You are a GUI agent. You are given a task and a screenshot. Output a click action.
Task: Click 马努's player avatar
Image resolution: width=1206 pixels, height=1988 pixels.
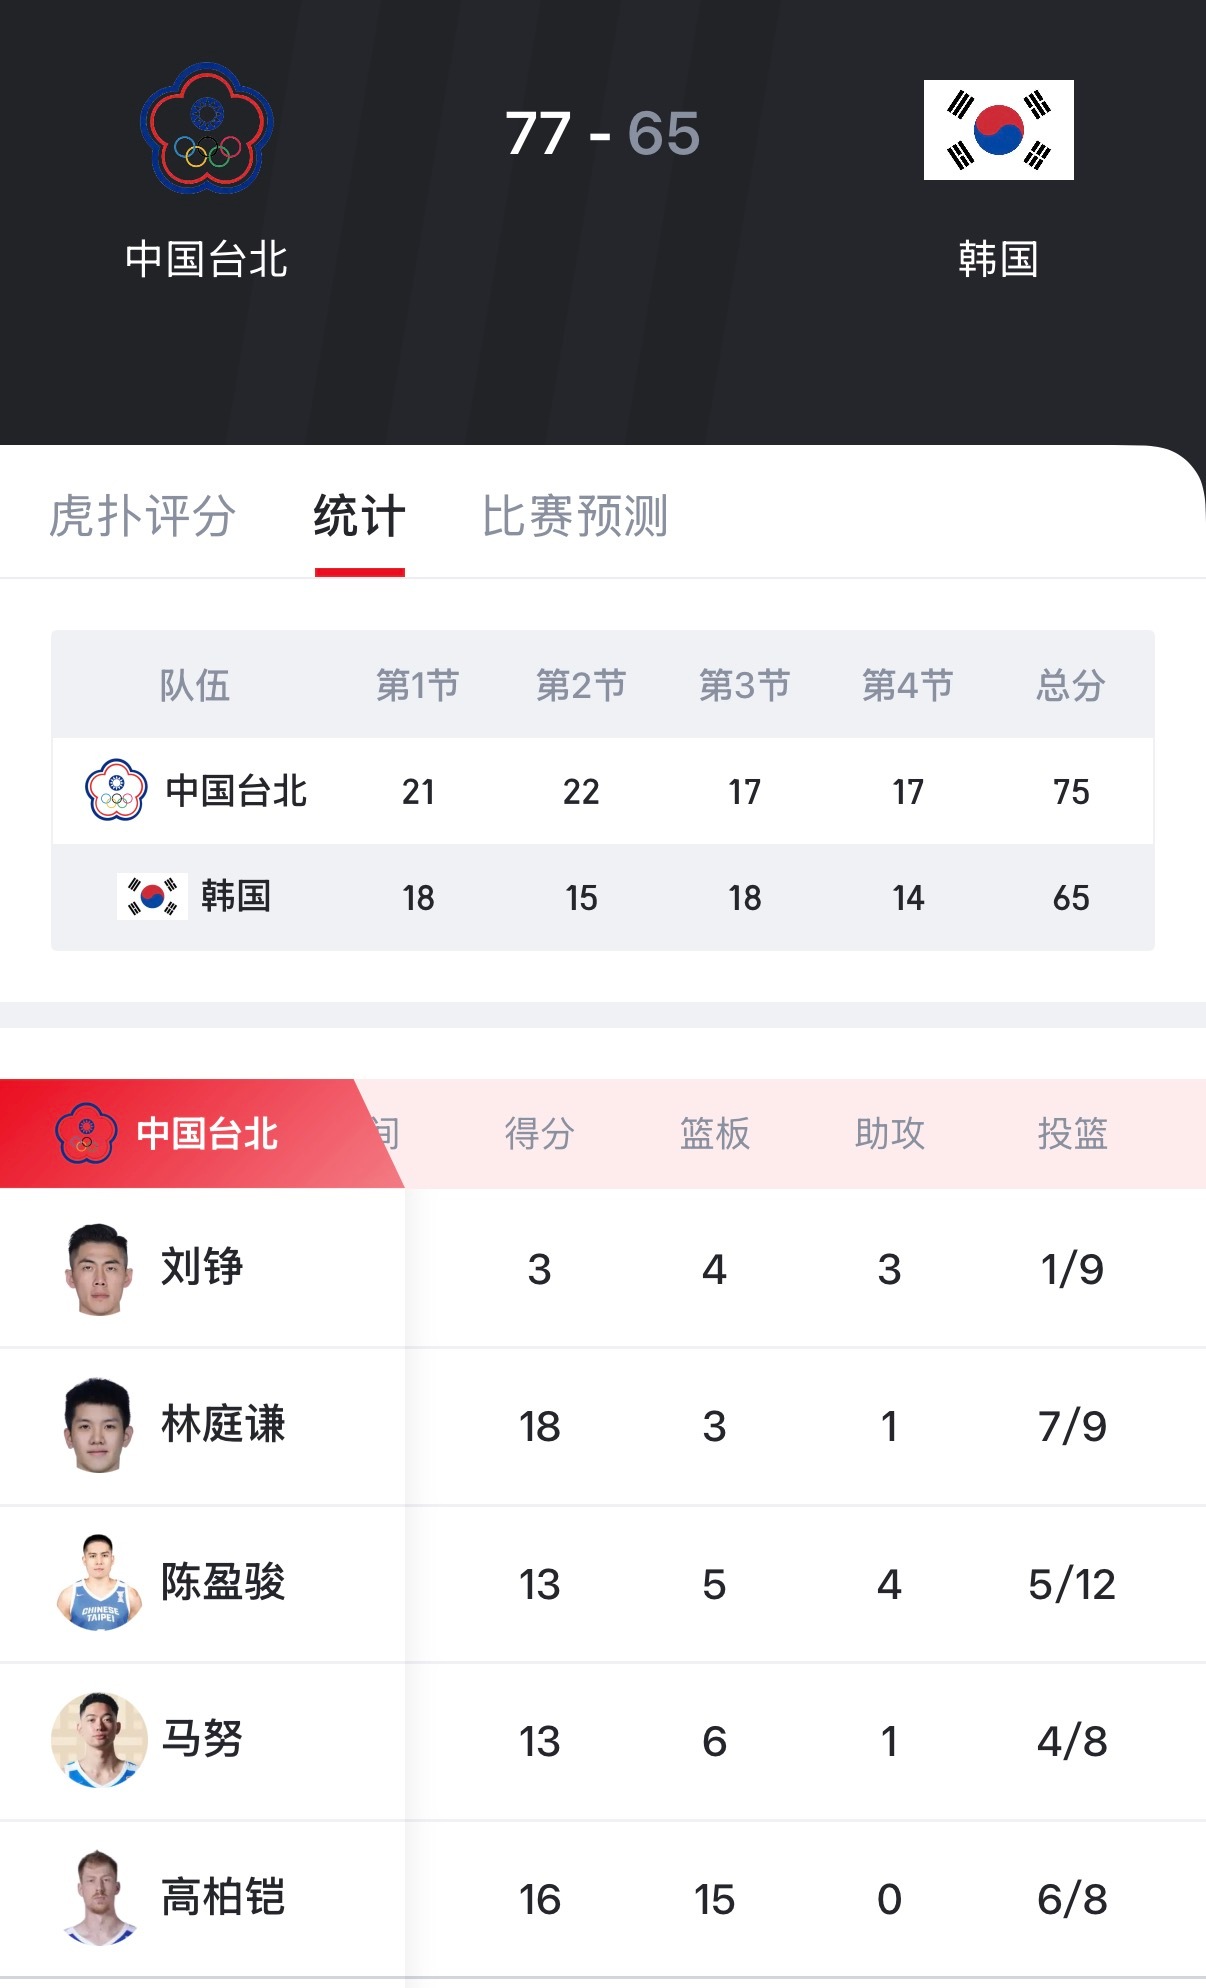[98, 1740]
